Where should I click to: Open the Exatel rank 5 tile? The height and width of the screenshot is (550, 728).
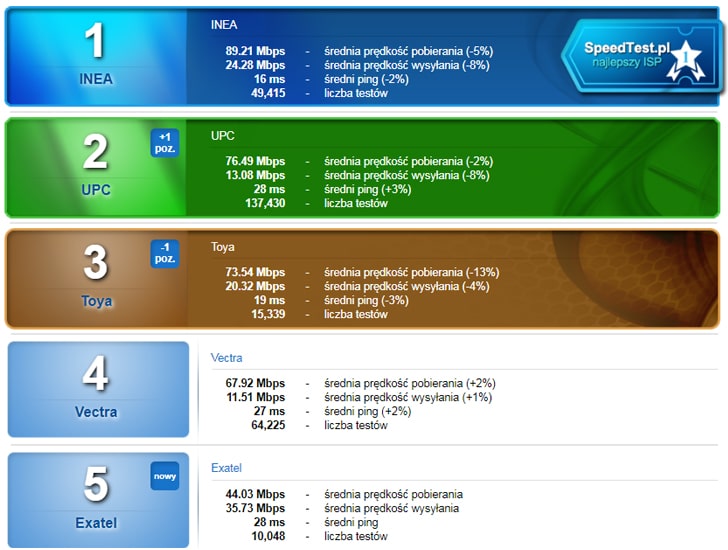[x=98, y=500]
